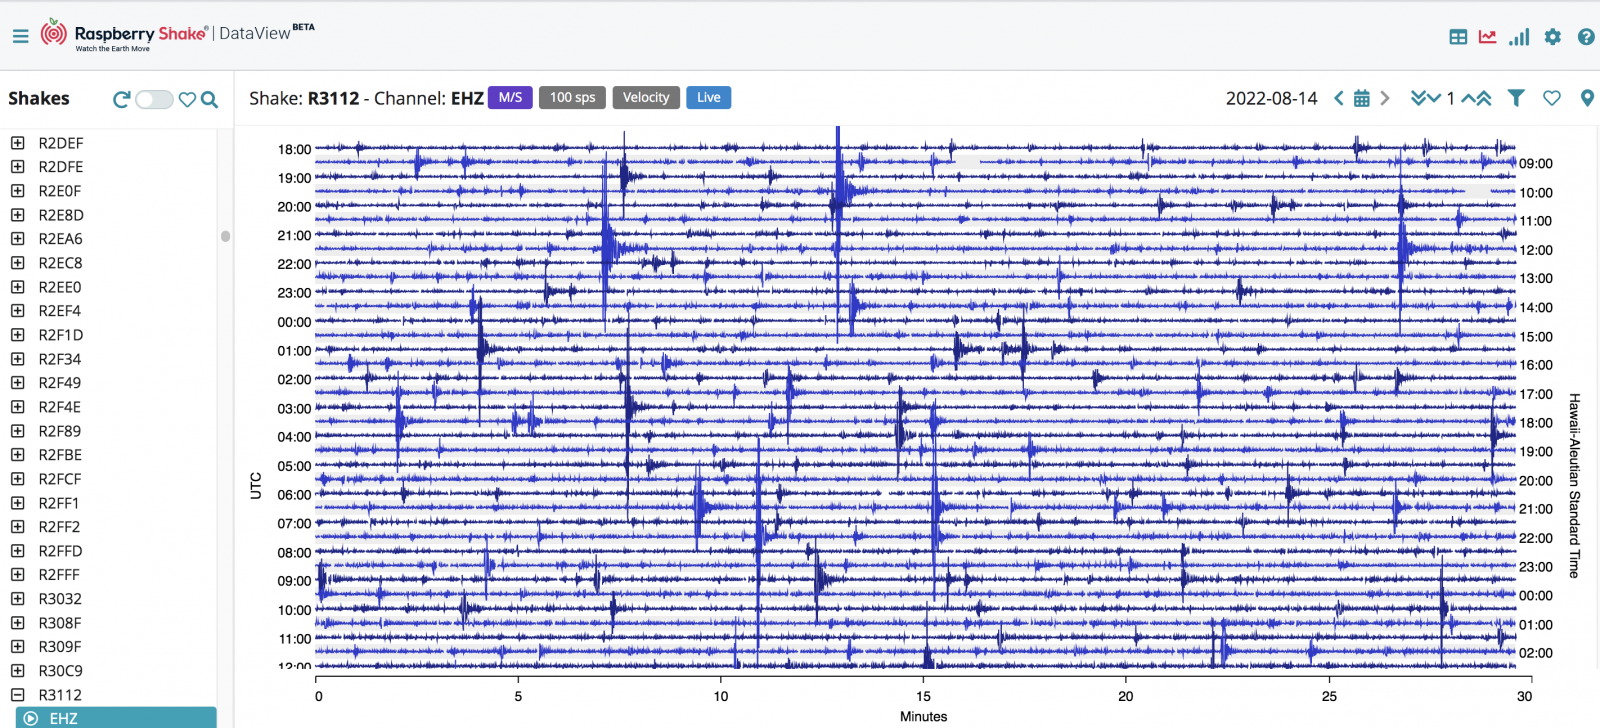Click the filter funnel icon
1600x728 pixels.
tap(1516, 98)
